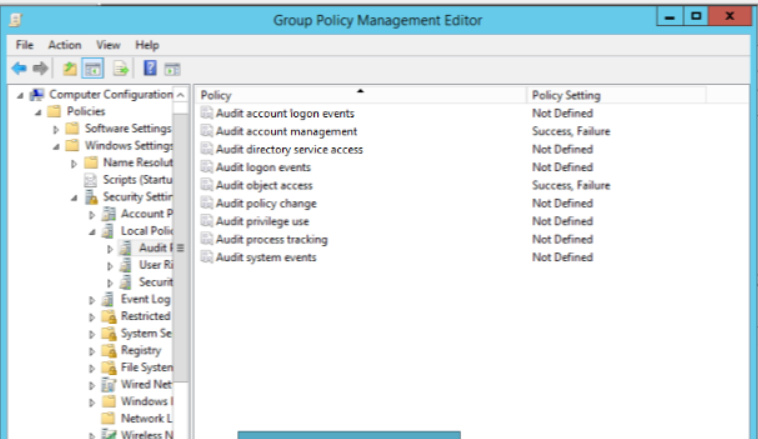The height and width of the screenshot is (439, 758).
Task: Click the icon beside Audit account management
Action: point(207,132)
